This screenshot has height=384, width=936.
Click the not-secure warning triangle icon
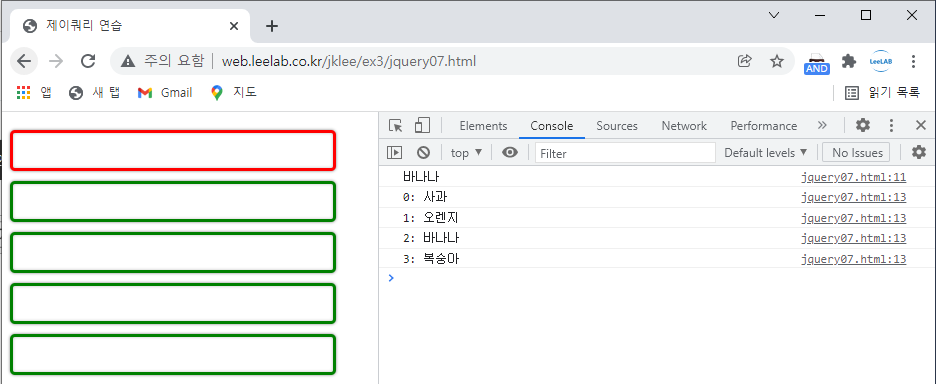(x=128, y=61)
